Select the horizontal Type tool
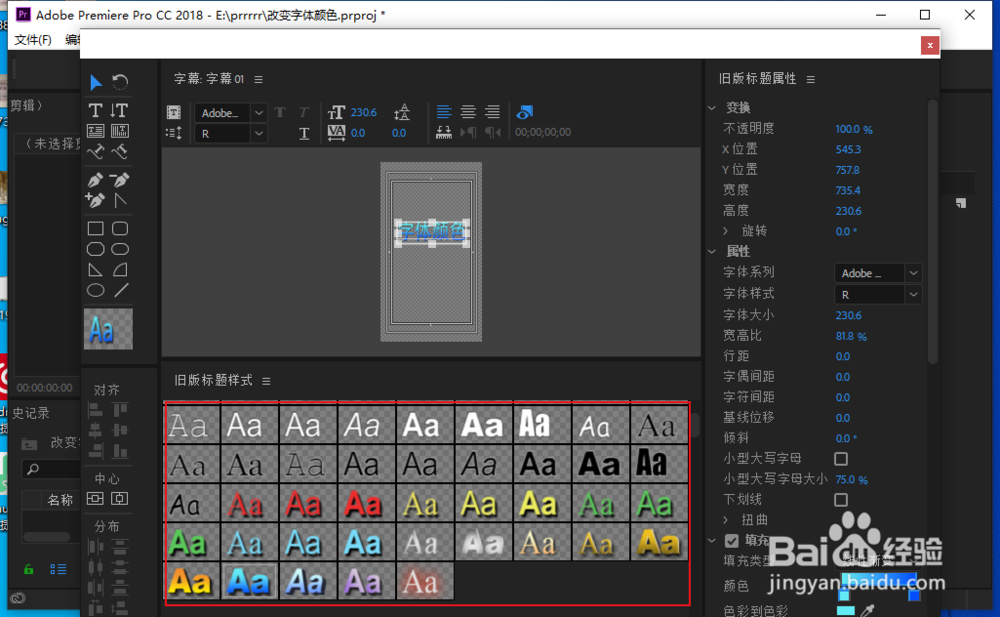This screenshot has width=1000, height=617. 96,110
